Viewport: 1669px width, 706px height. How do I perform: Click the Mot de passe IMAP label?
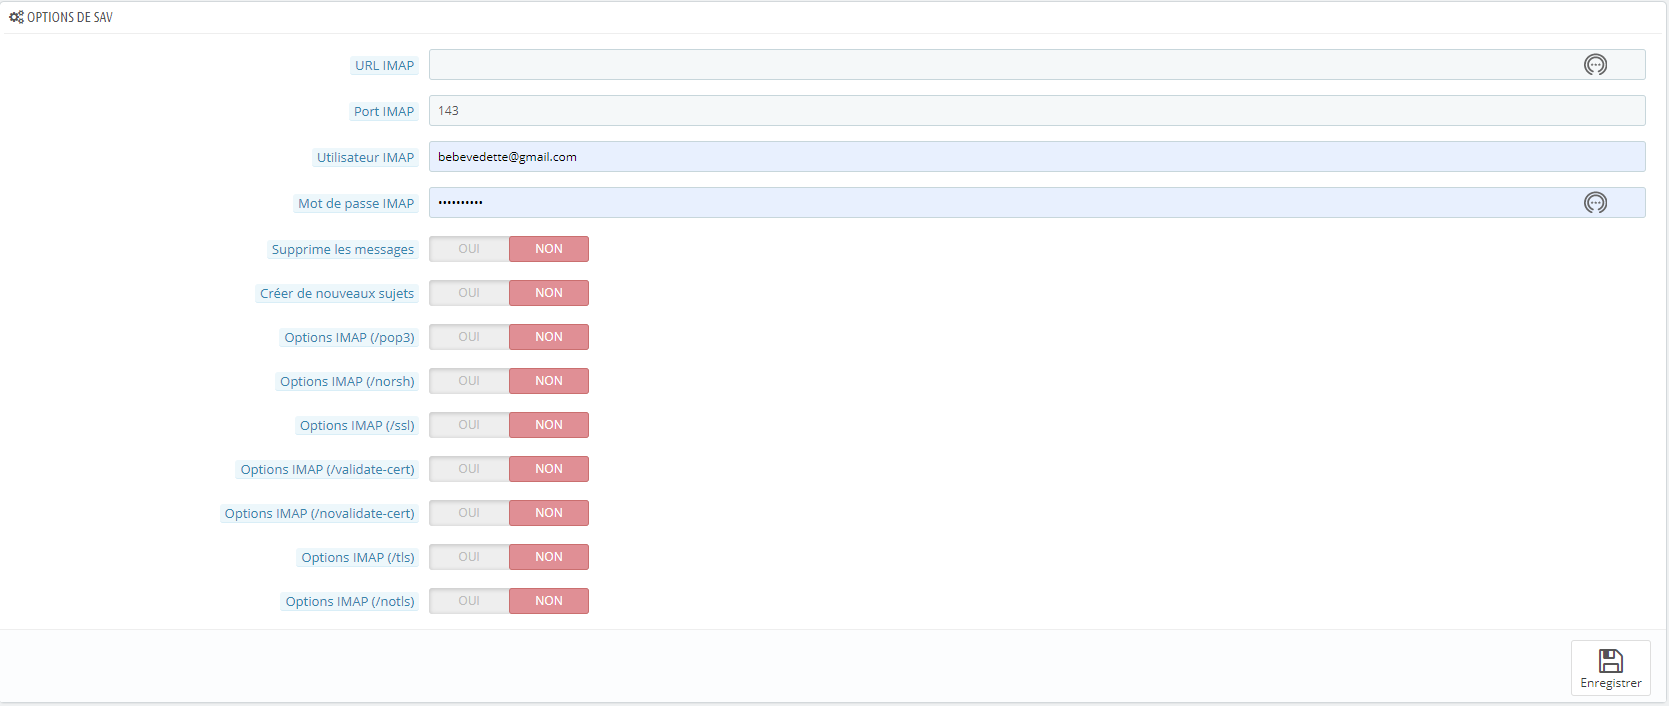tap(356, 204)
